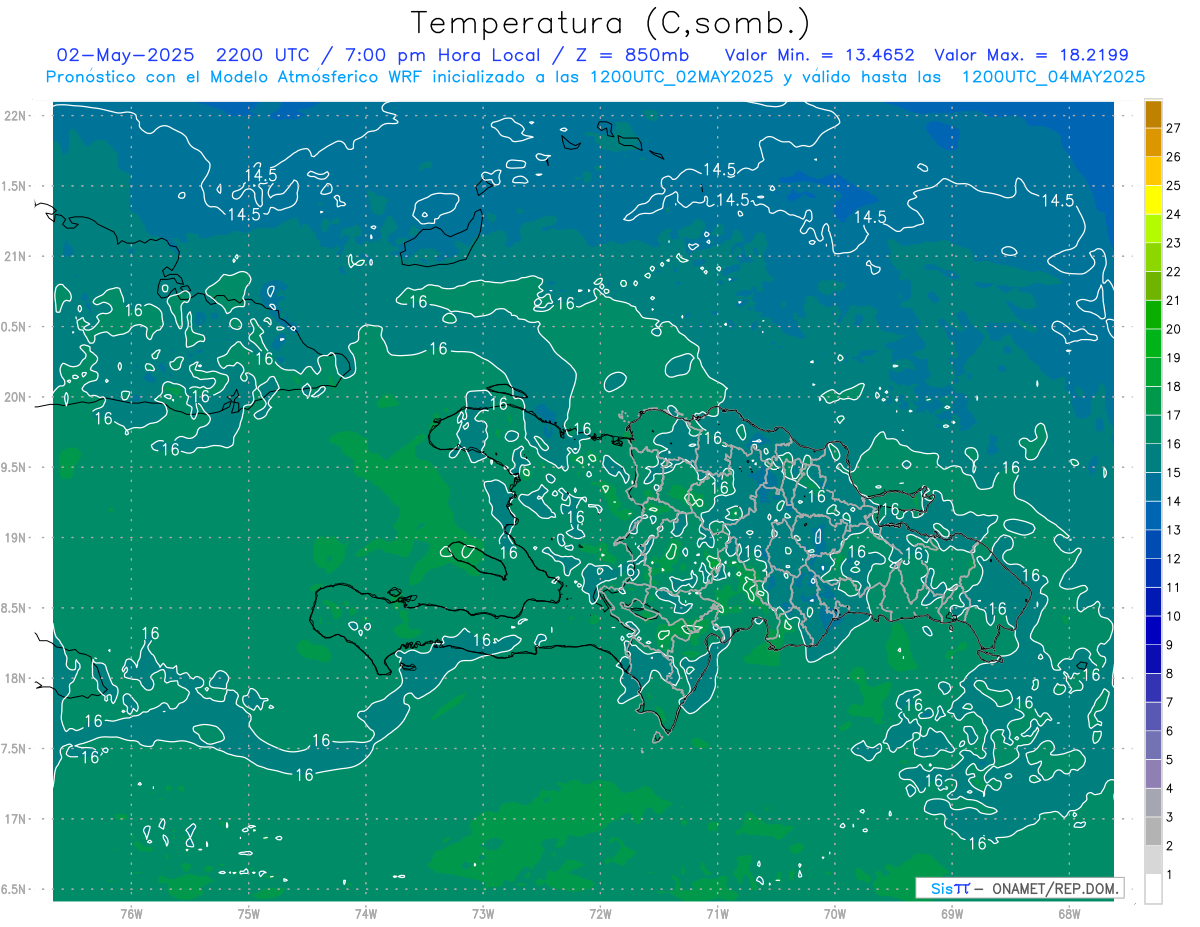The image size is (1200, 927).
Task: Click the '24' color scale label
Action: click(1174, 214)
